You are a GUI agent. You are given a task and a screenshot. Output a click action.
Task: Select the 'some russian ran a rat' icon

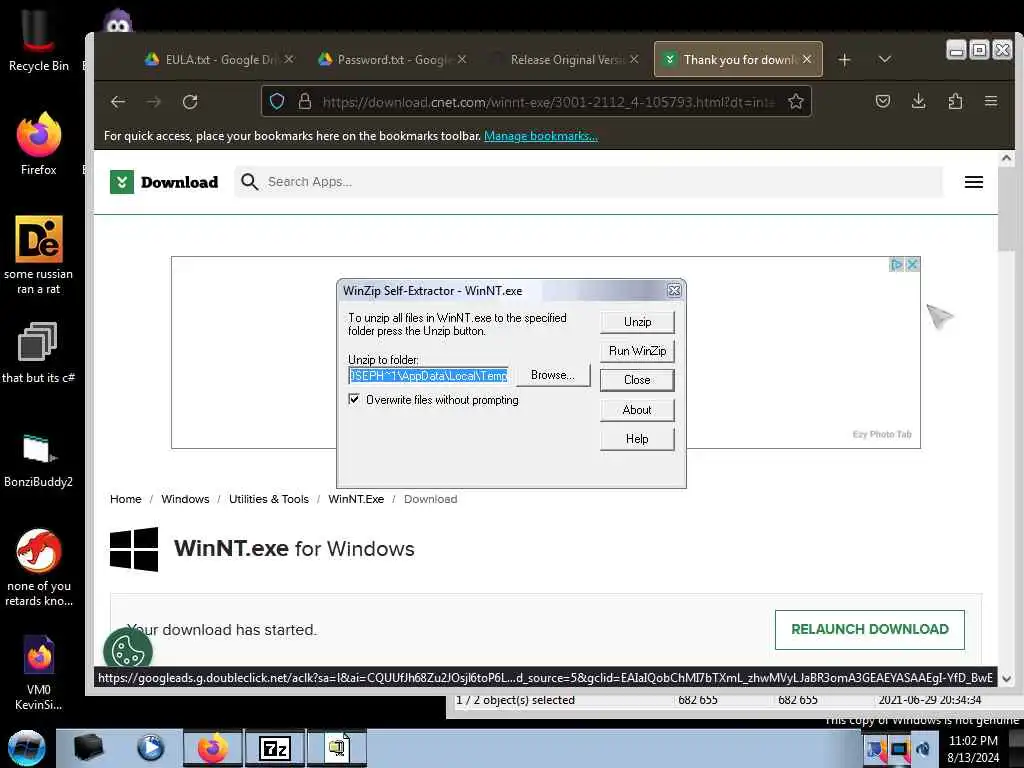(39, 255)
